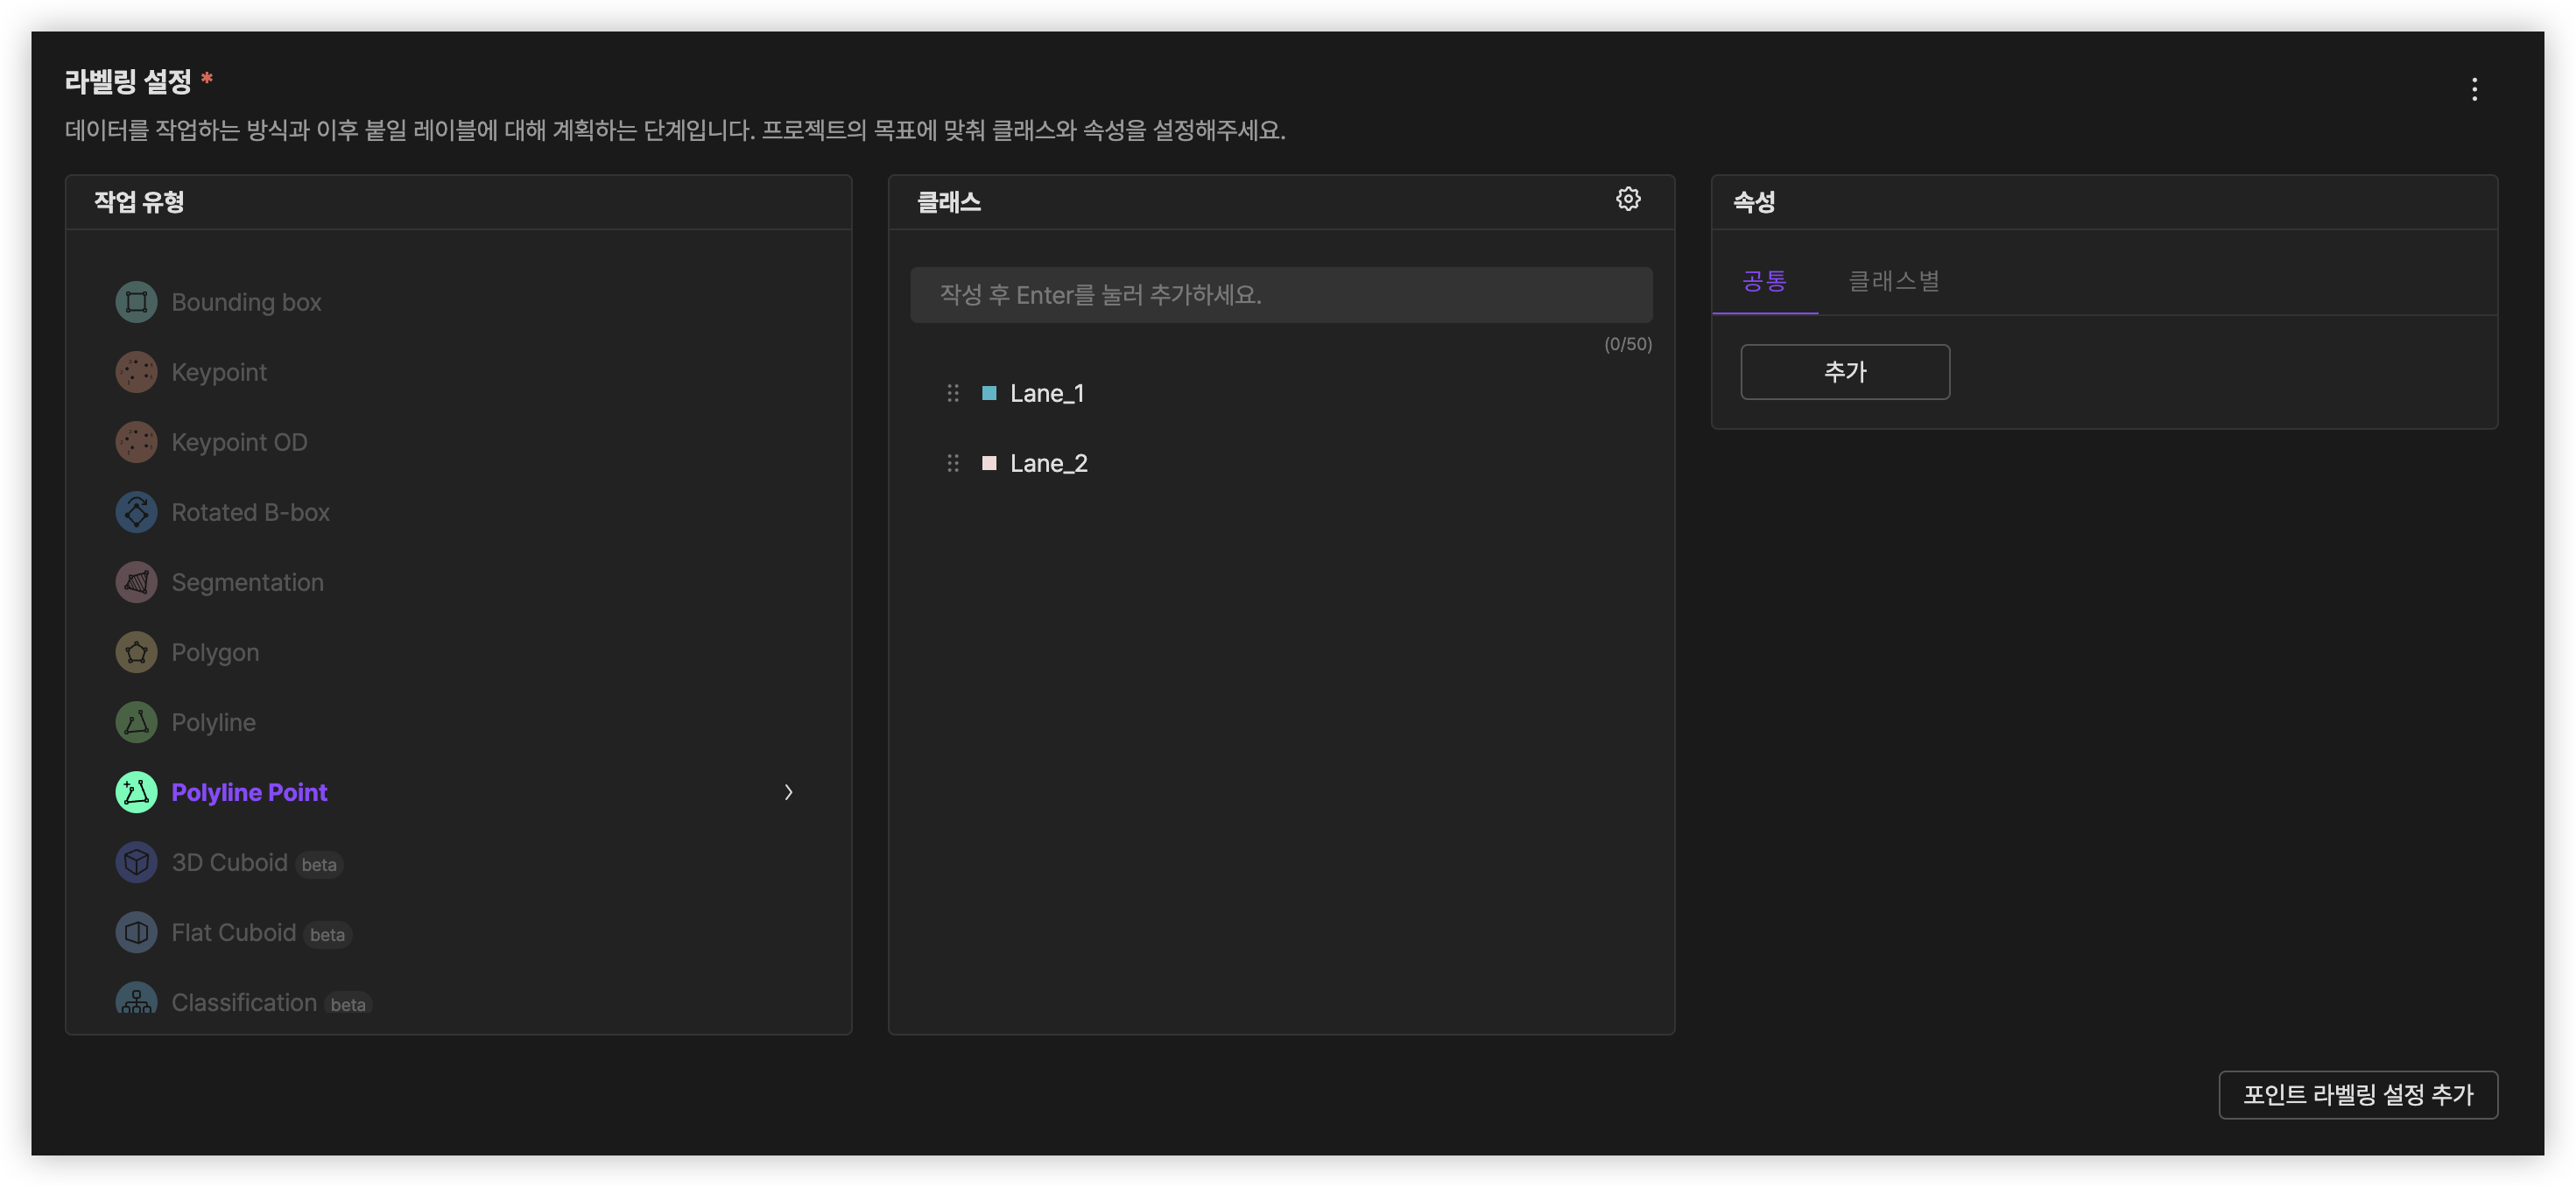Choose the Keypoint OD icon
Viewport: 2576px width, 1187px height.
[136, 442]
